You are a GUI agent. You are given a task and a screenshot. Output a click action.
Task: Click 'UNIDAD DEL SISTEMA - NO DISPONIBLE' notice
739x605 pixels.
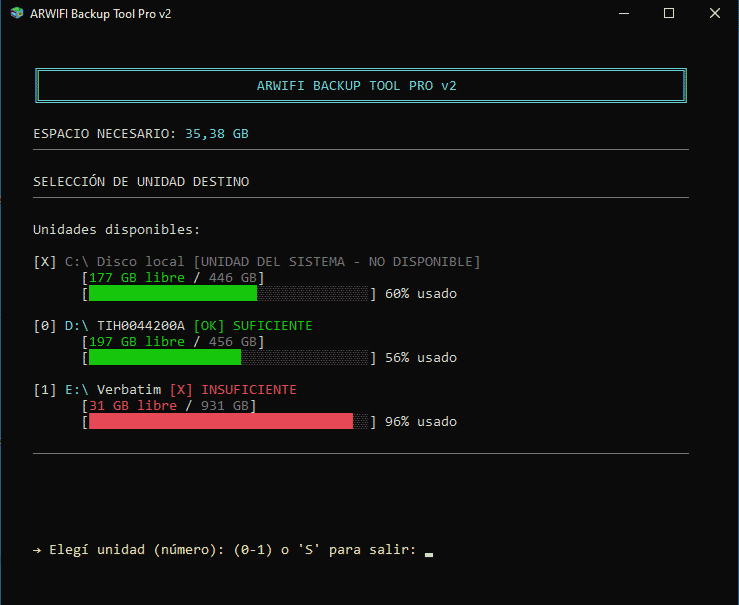337,262
